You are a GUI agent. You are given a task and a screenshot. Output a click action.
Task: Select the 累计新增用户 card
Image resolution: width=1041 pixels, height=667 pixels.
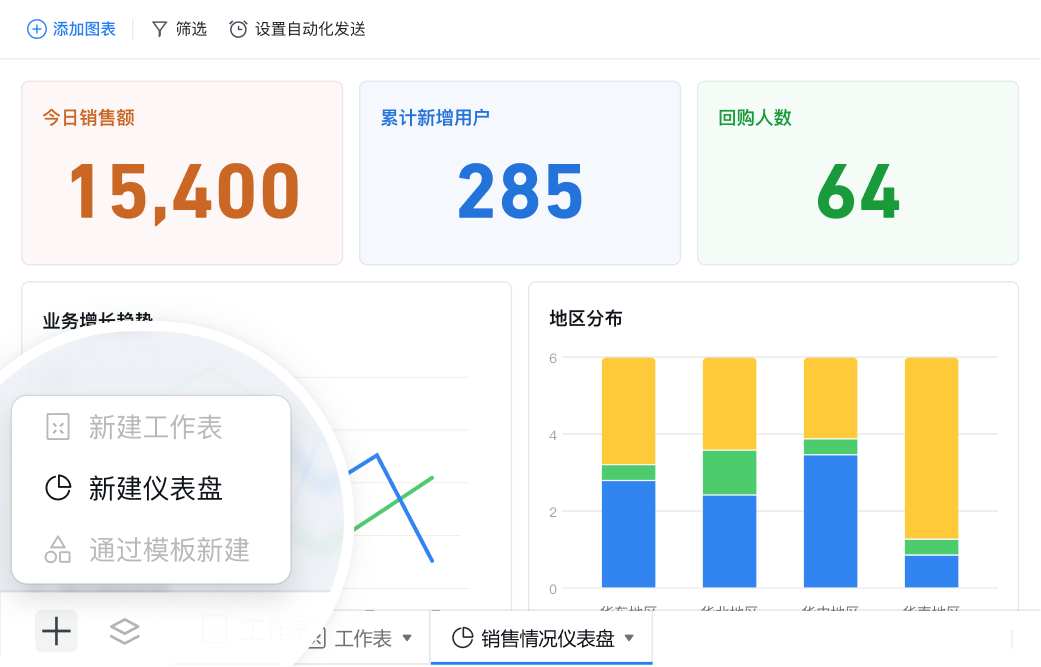click(520, 173)
